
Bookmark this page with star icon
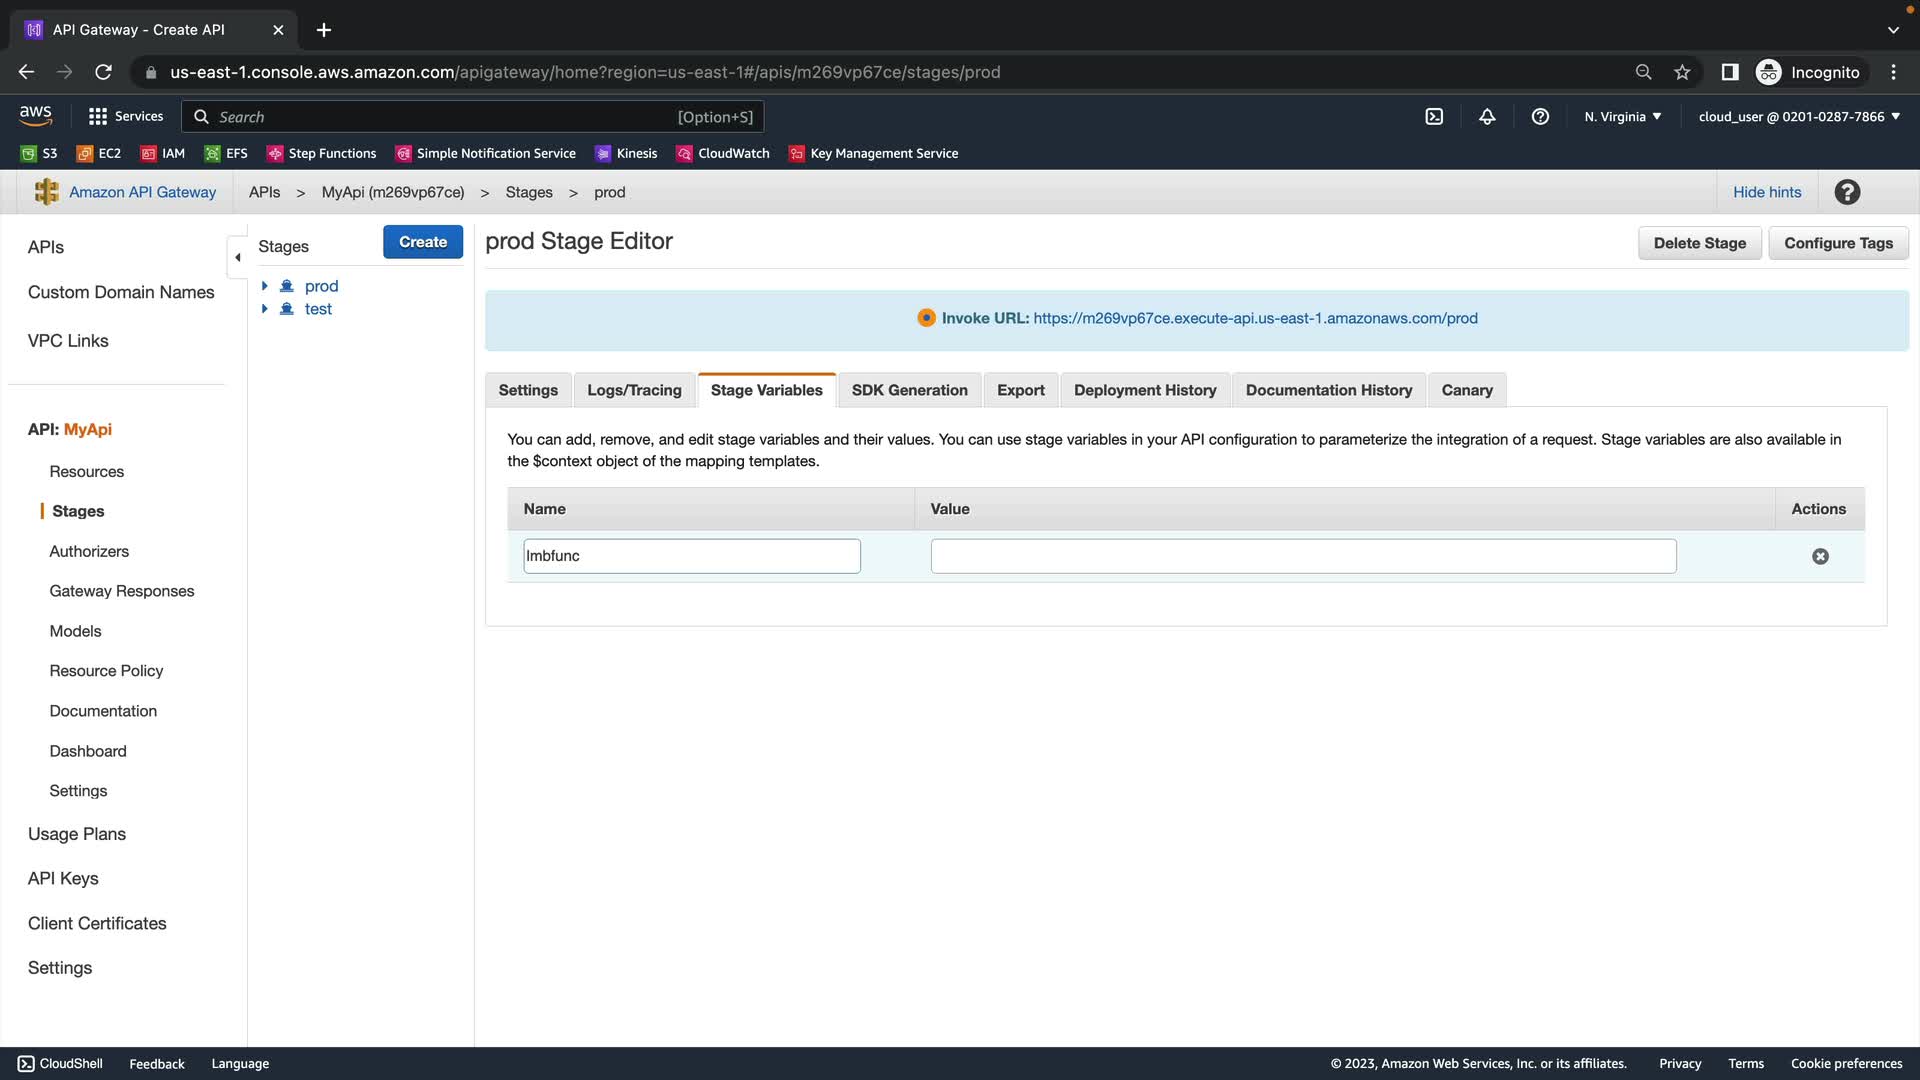tap(1682, 72)
